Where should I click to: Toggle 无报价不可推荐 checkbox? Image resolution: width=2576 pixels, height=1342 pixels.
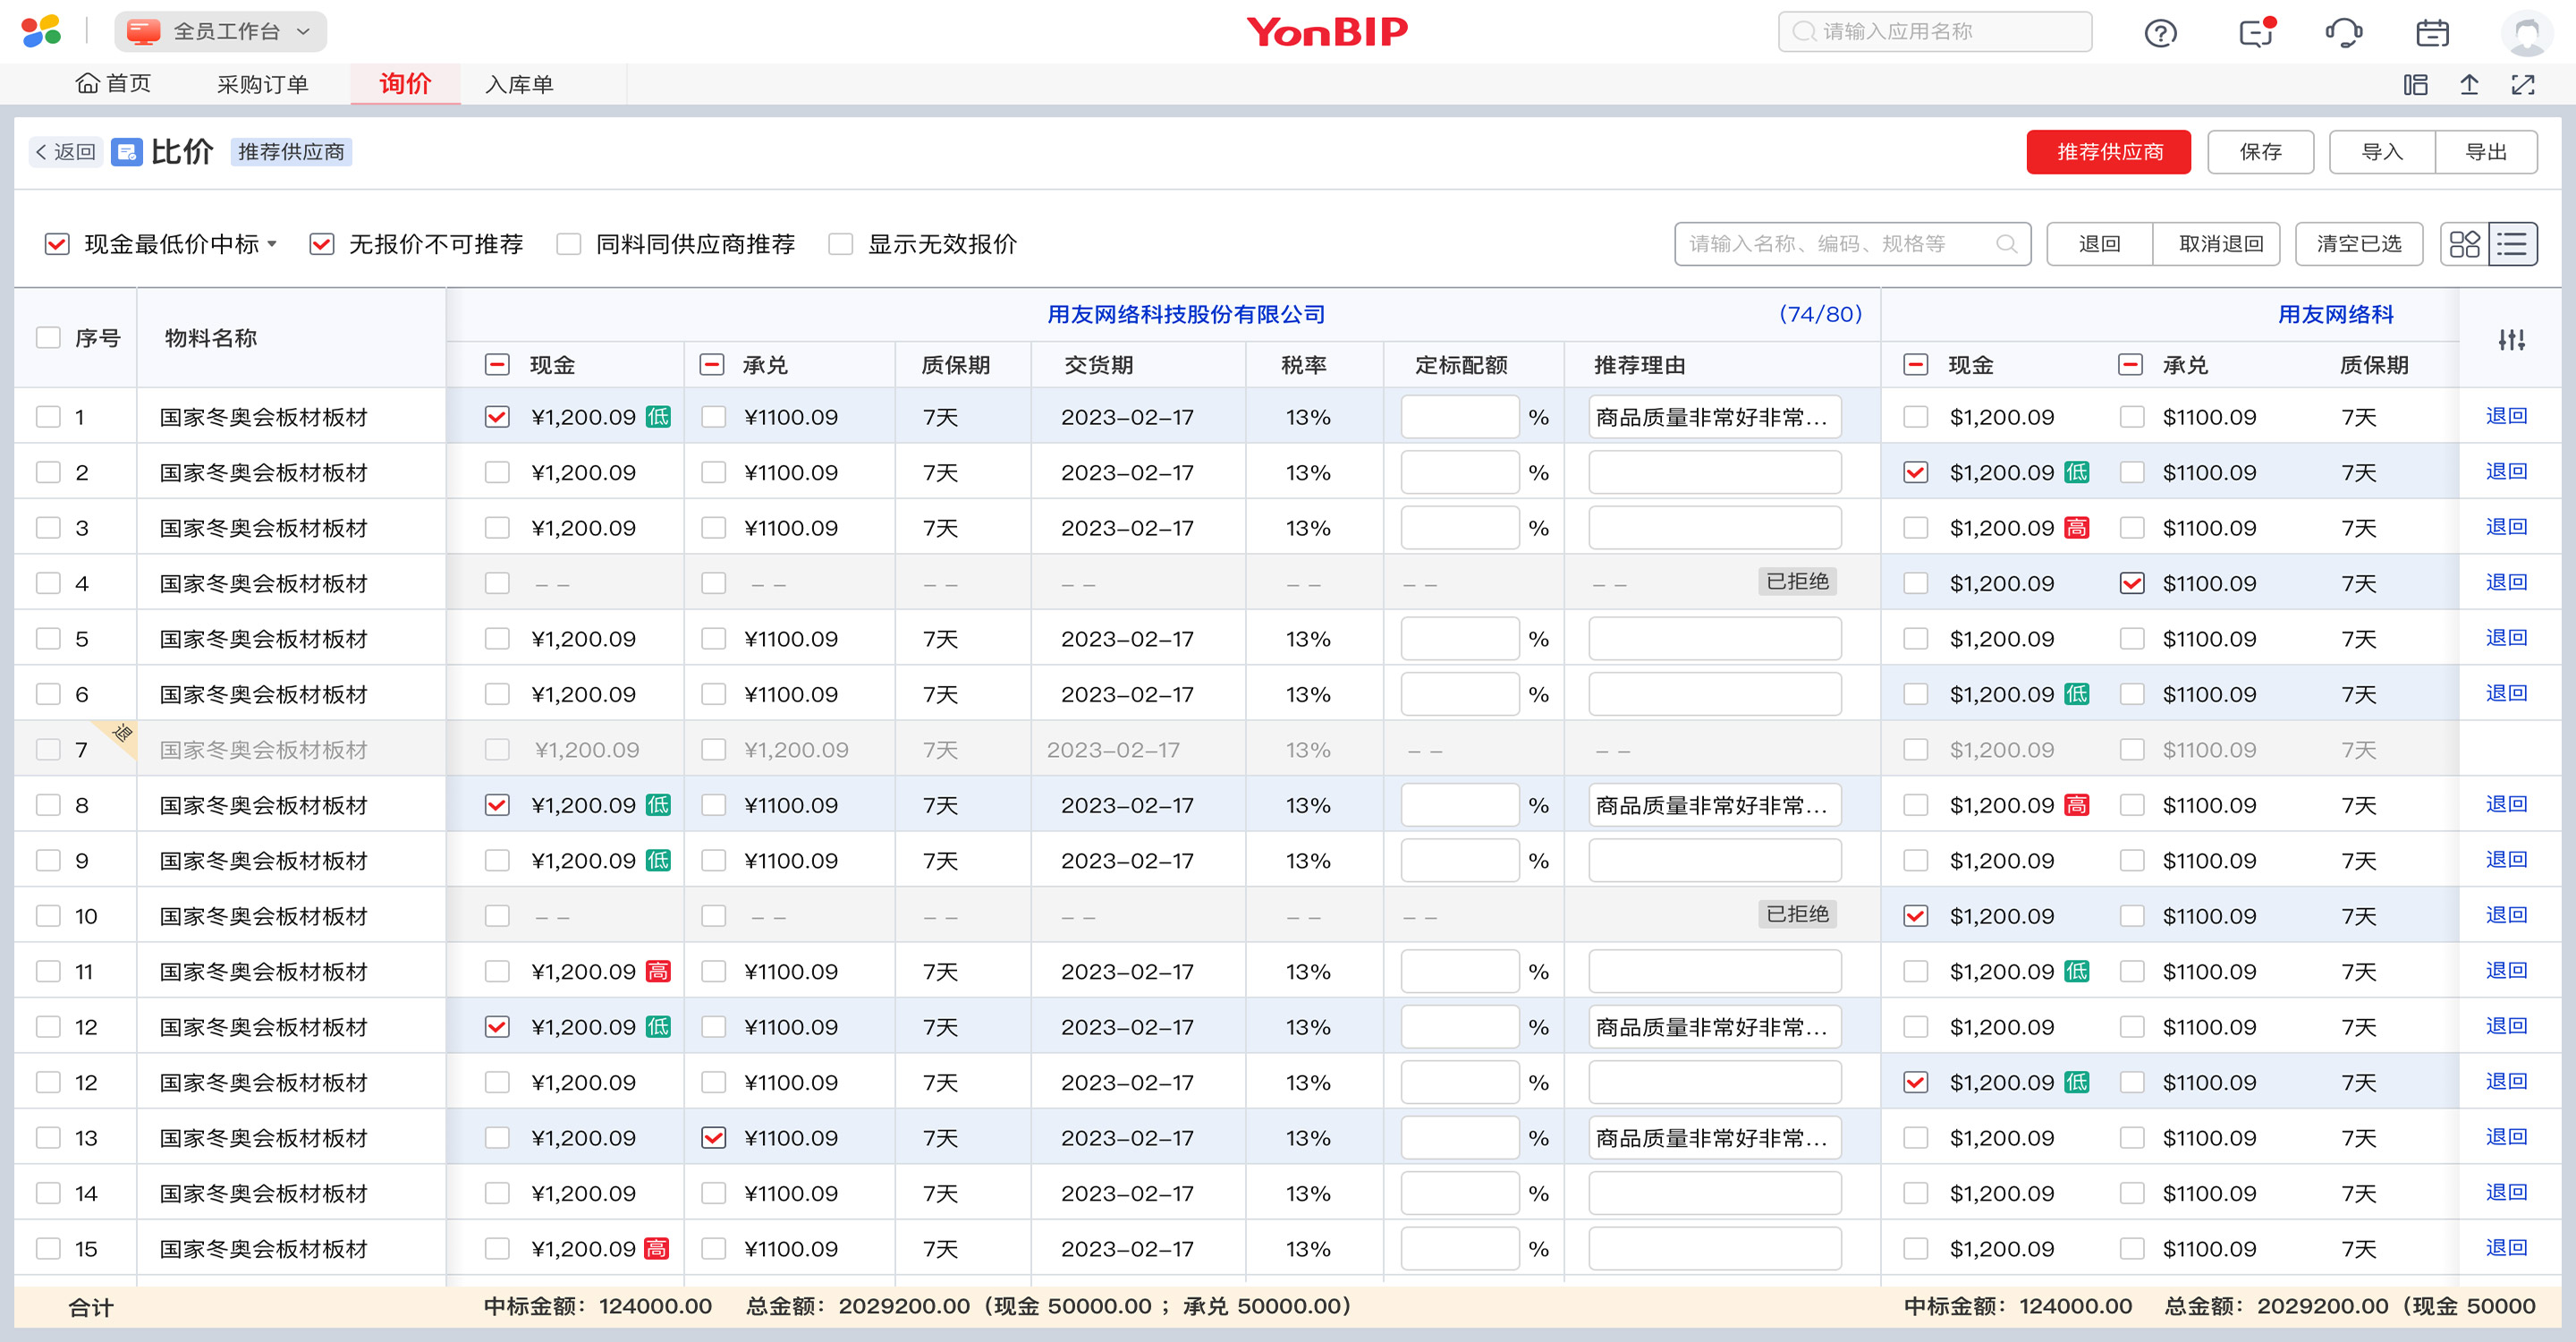(x=322, y=244)
